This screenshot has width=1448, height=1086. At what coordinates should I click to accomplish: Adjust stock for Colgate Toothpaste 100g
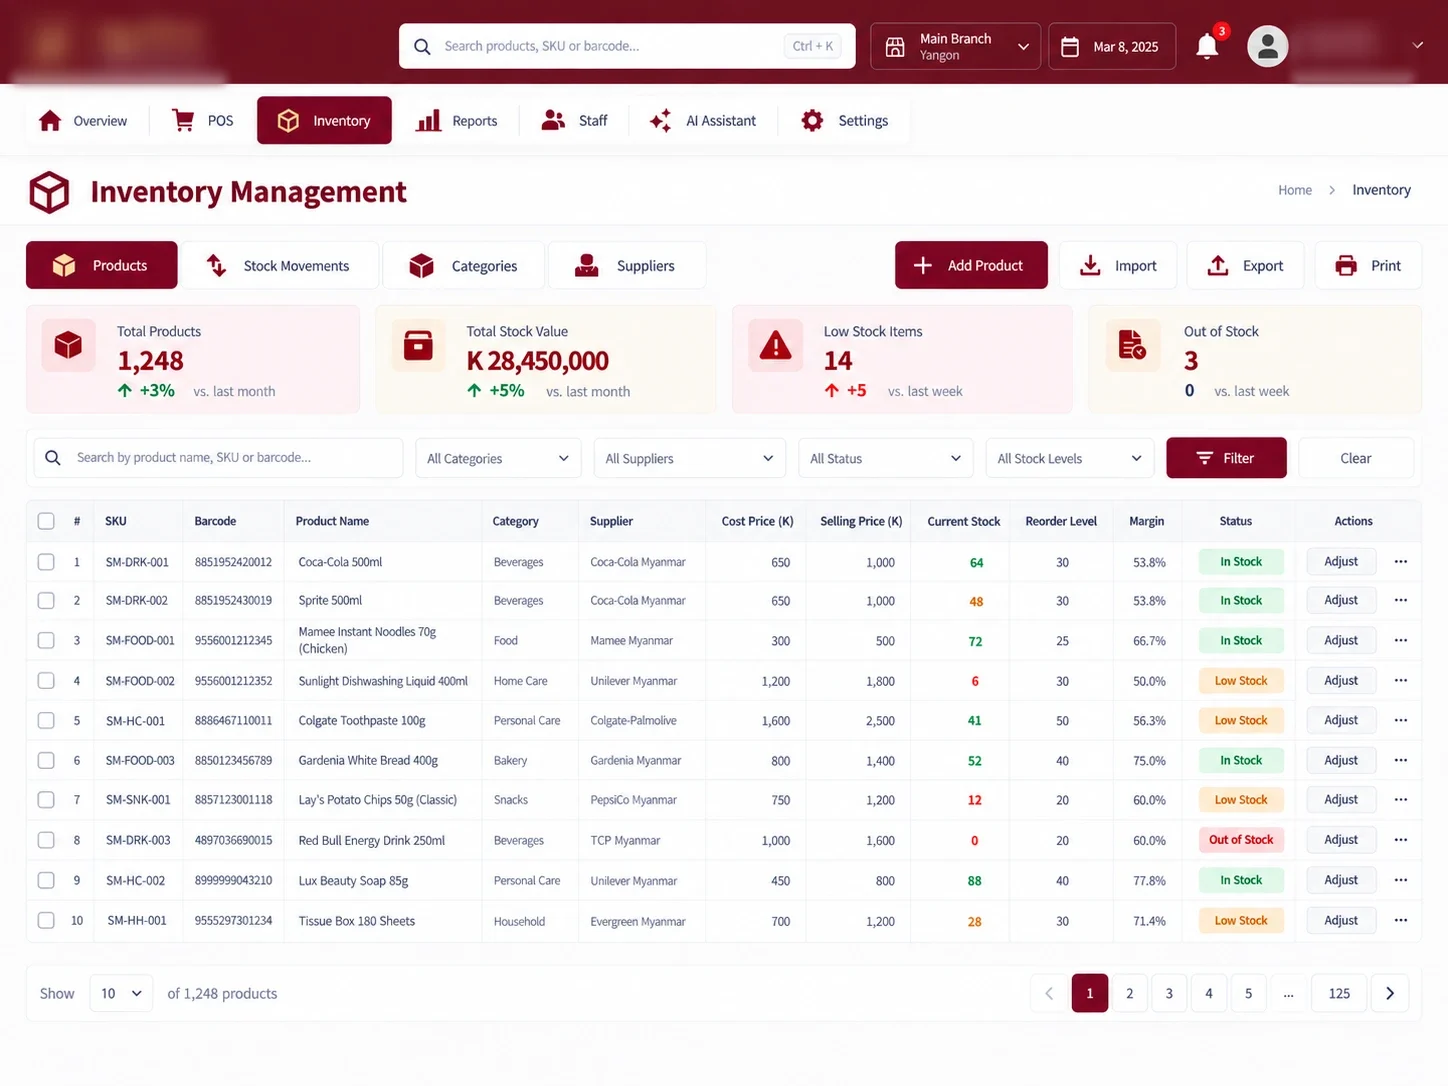tap(1341, 720)
